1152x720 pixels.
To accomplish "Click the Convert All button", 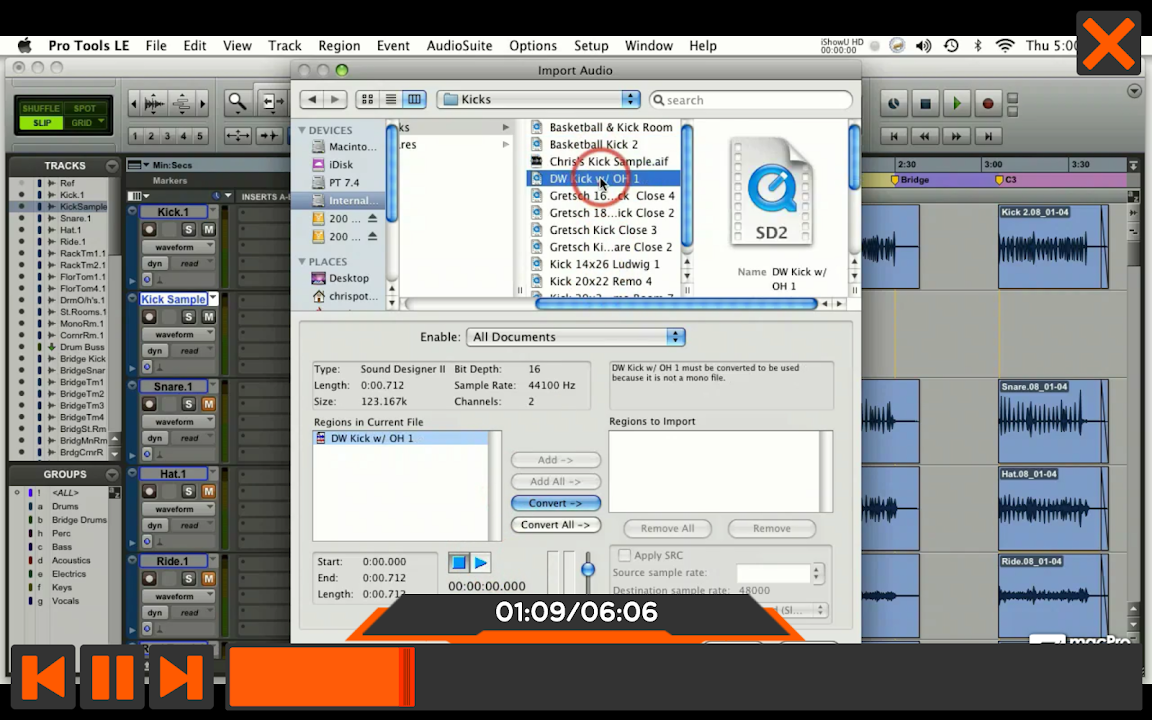I will coord(555,525).
